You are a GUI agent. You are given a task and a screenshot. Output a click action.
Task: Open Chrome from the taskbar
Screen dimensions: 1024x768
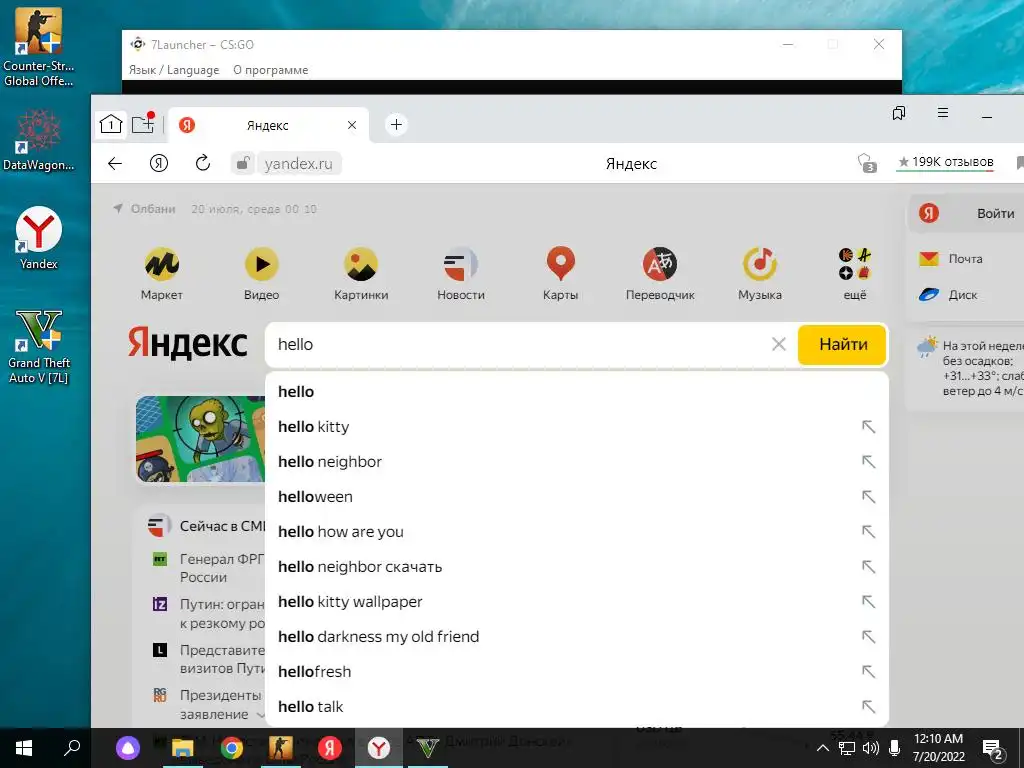click(231, 748)
